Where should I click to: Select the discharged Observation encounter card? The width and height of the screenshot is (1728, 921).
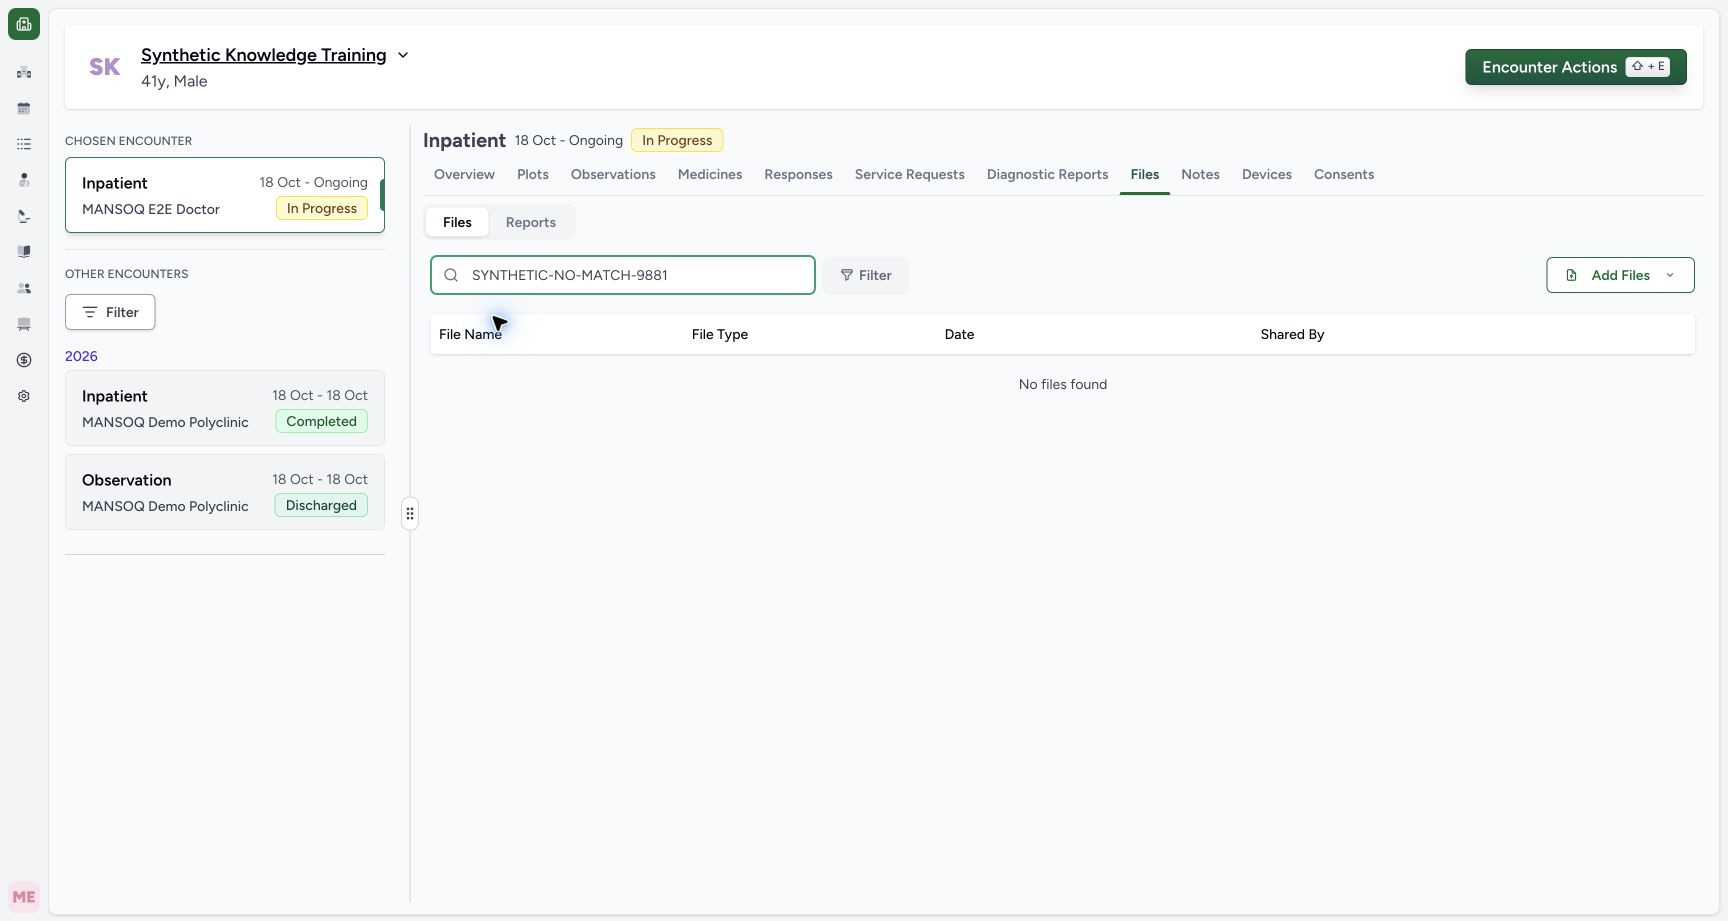tap(225, 492)
